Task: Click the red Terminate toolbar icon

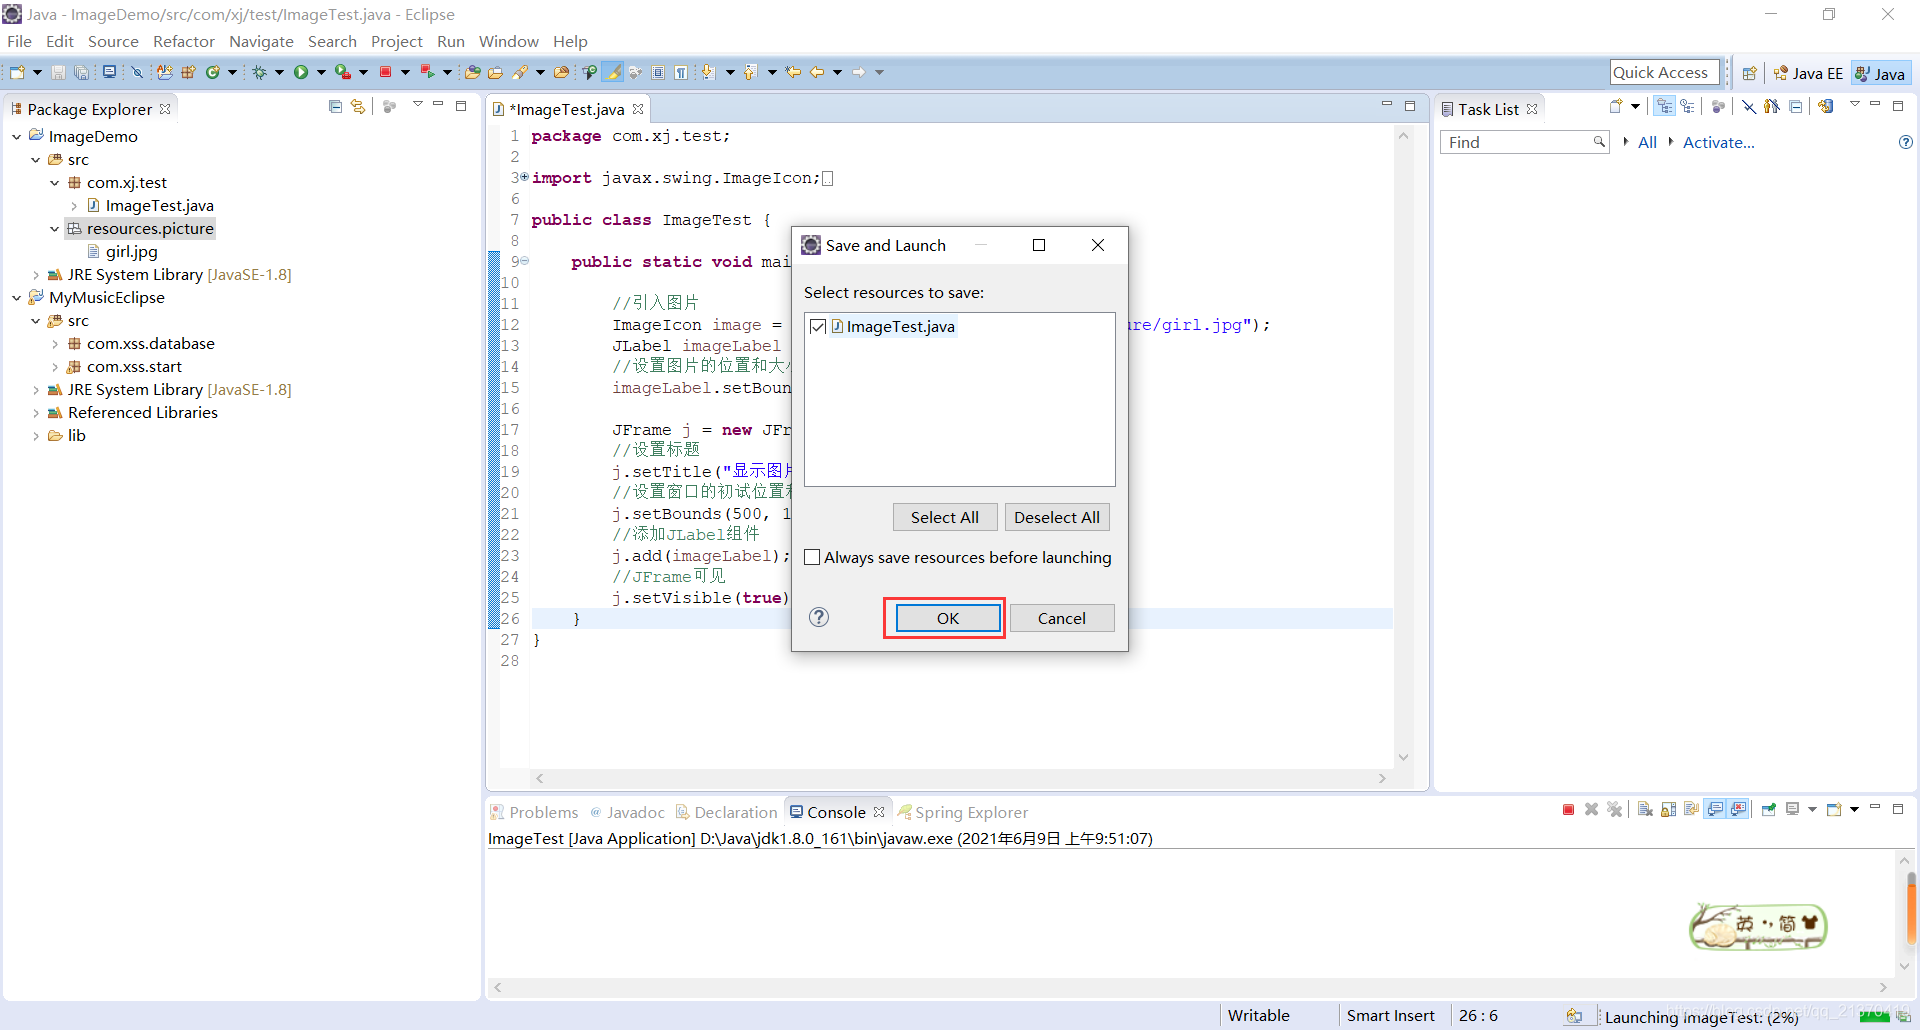Action: 385,72
